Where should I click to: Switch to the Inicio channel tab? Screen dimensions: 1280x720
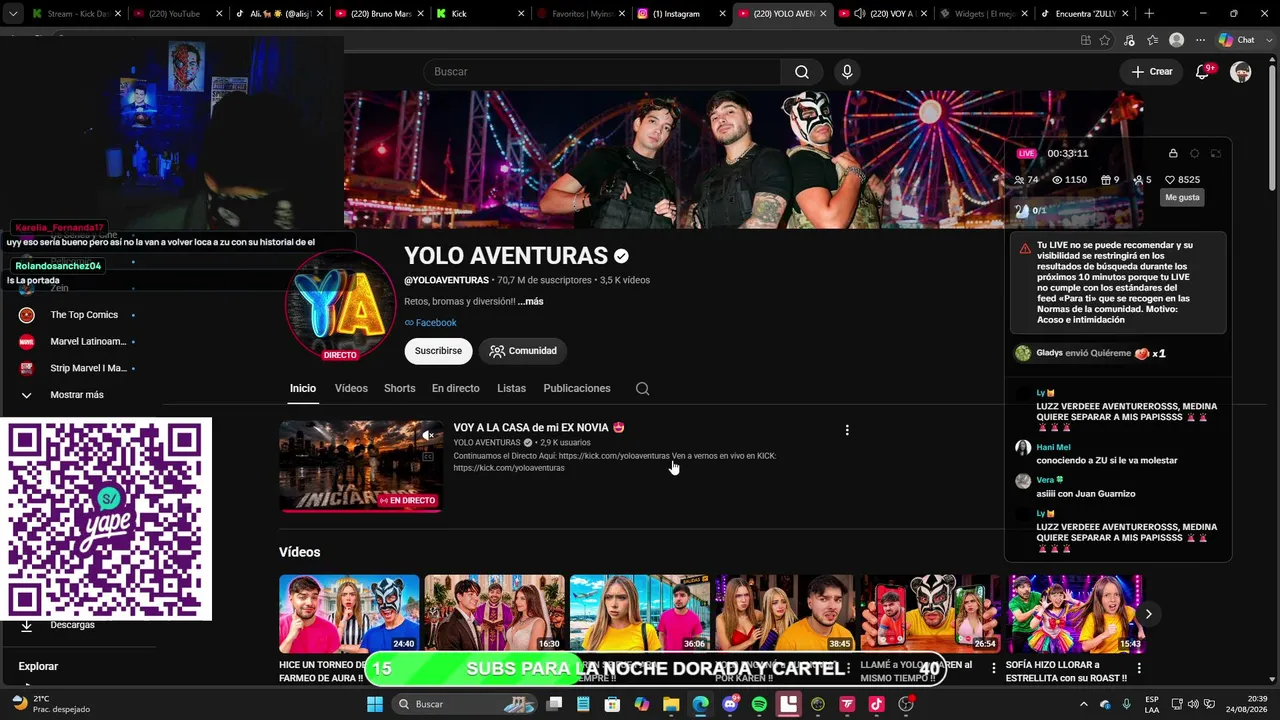[303, 389]
